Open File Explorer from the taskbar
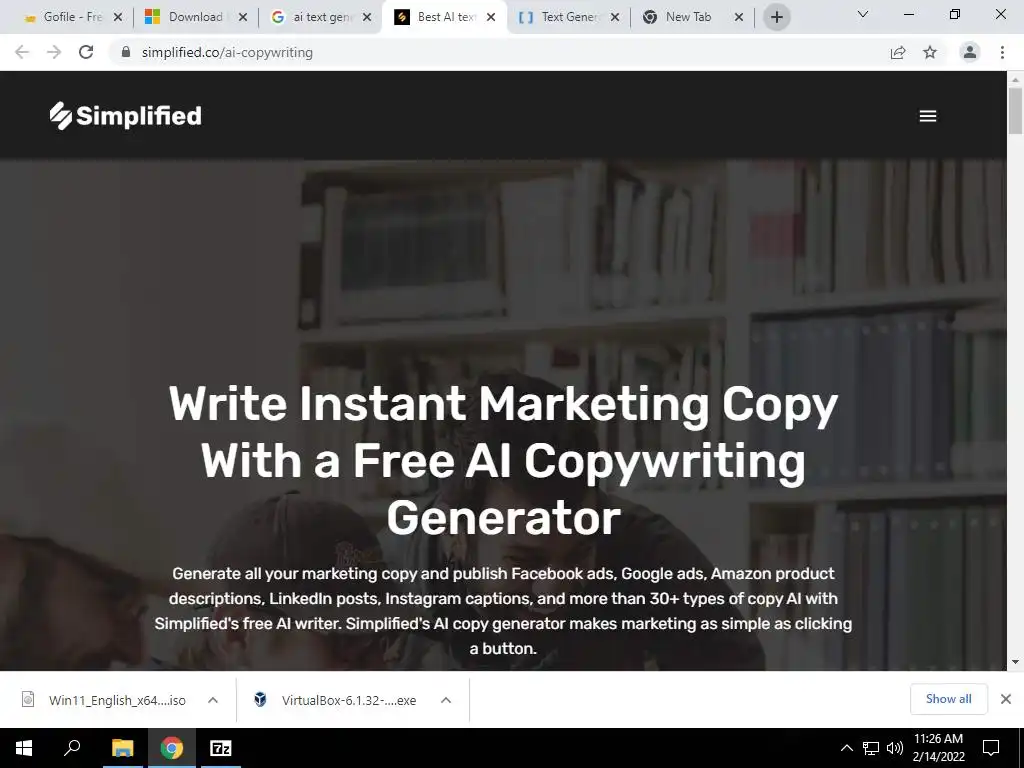Screen dimensions: 1024x768 point(123,748)
